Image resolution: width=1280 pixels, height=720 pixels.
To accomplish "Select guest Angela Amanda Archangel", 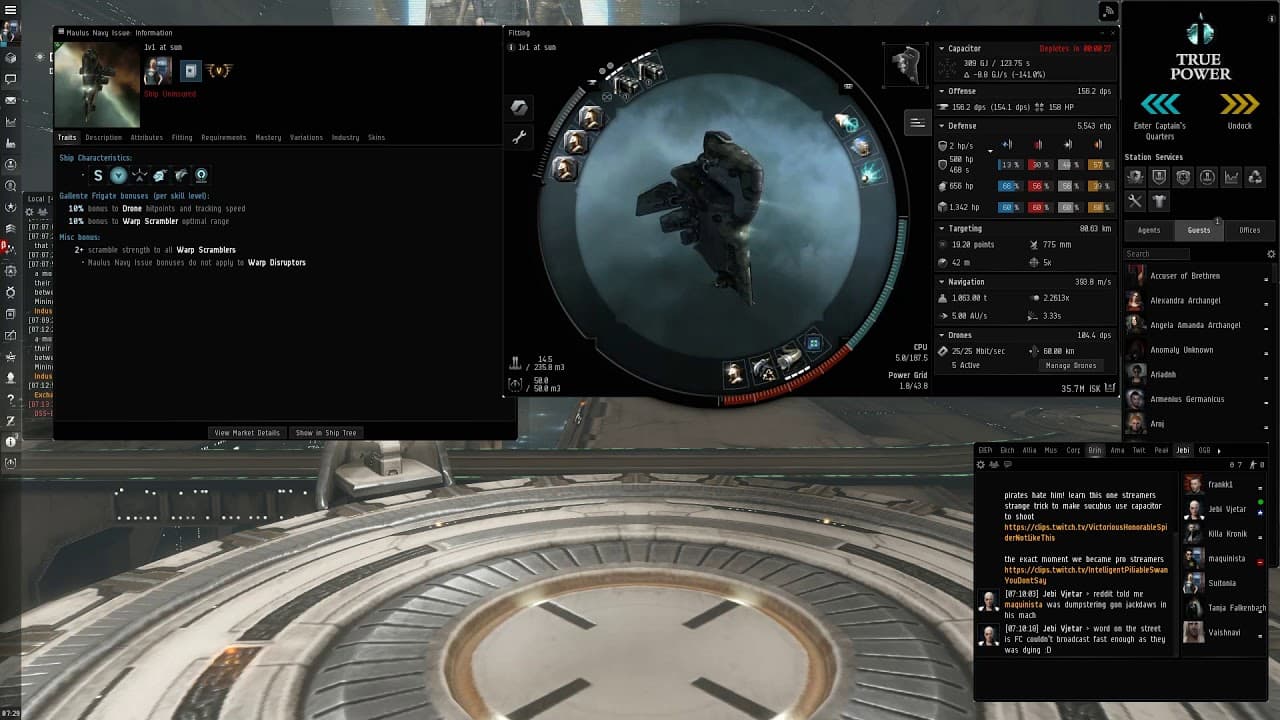I will coord(1199,325).
